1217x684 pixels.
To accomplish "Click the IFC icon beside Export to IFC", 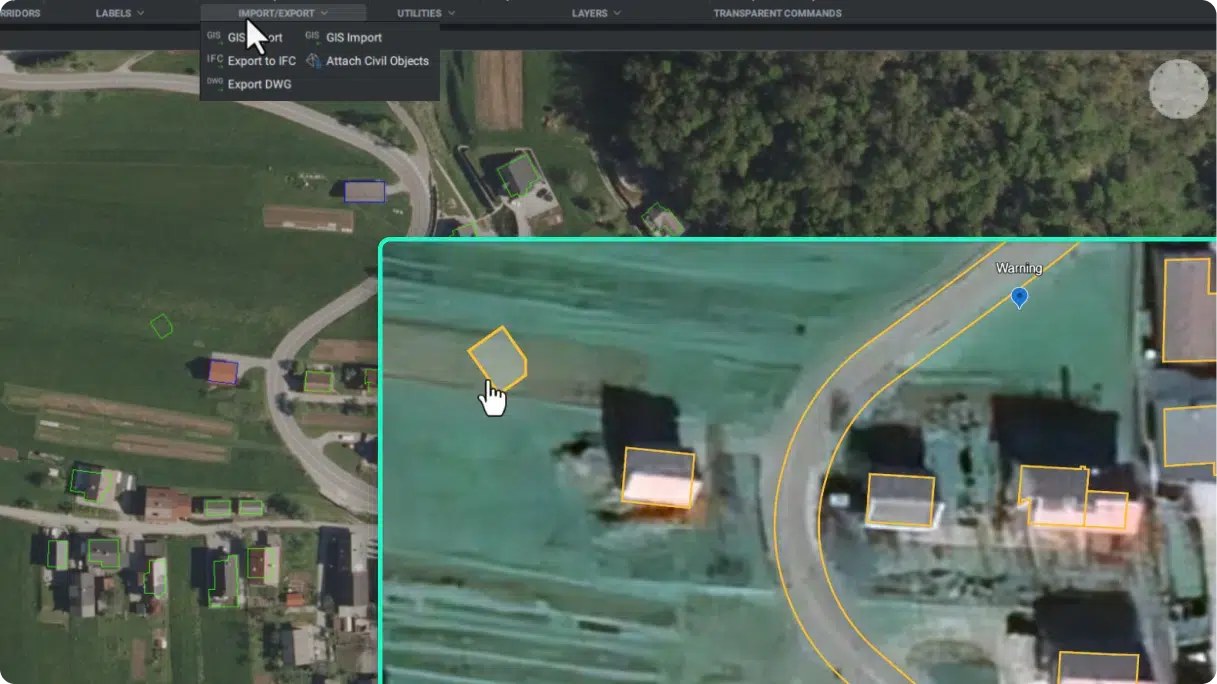I will (214, 60).
